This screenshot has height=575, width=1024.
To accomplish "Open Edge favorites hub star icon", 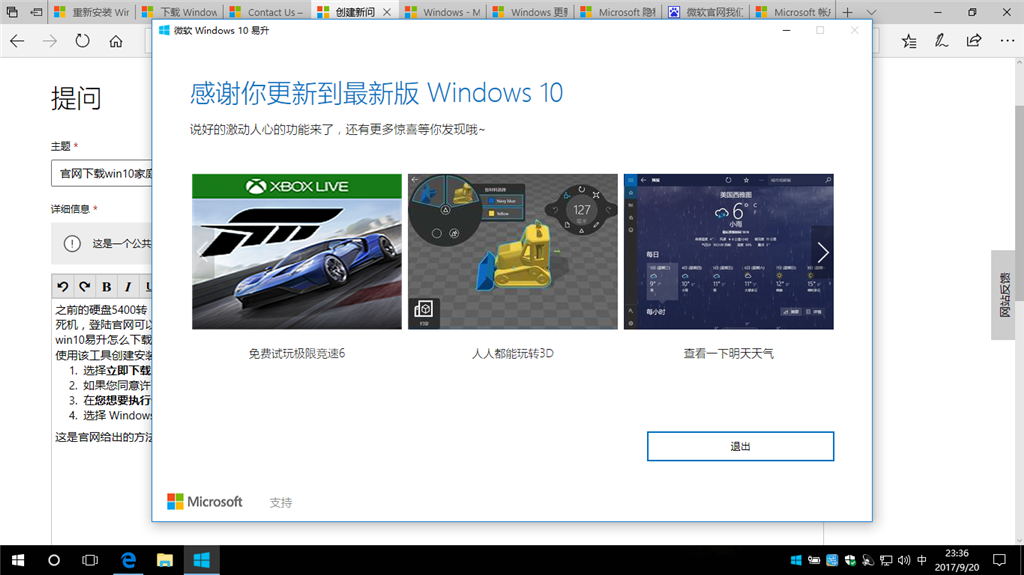I will tap(908, 41).
